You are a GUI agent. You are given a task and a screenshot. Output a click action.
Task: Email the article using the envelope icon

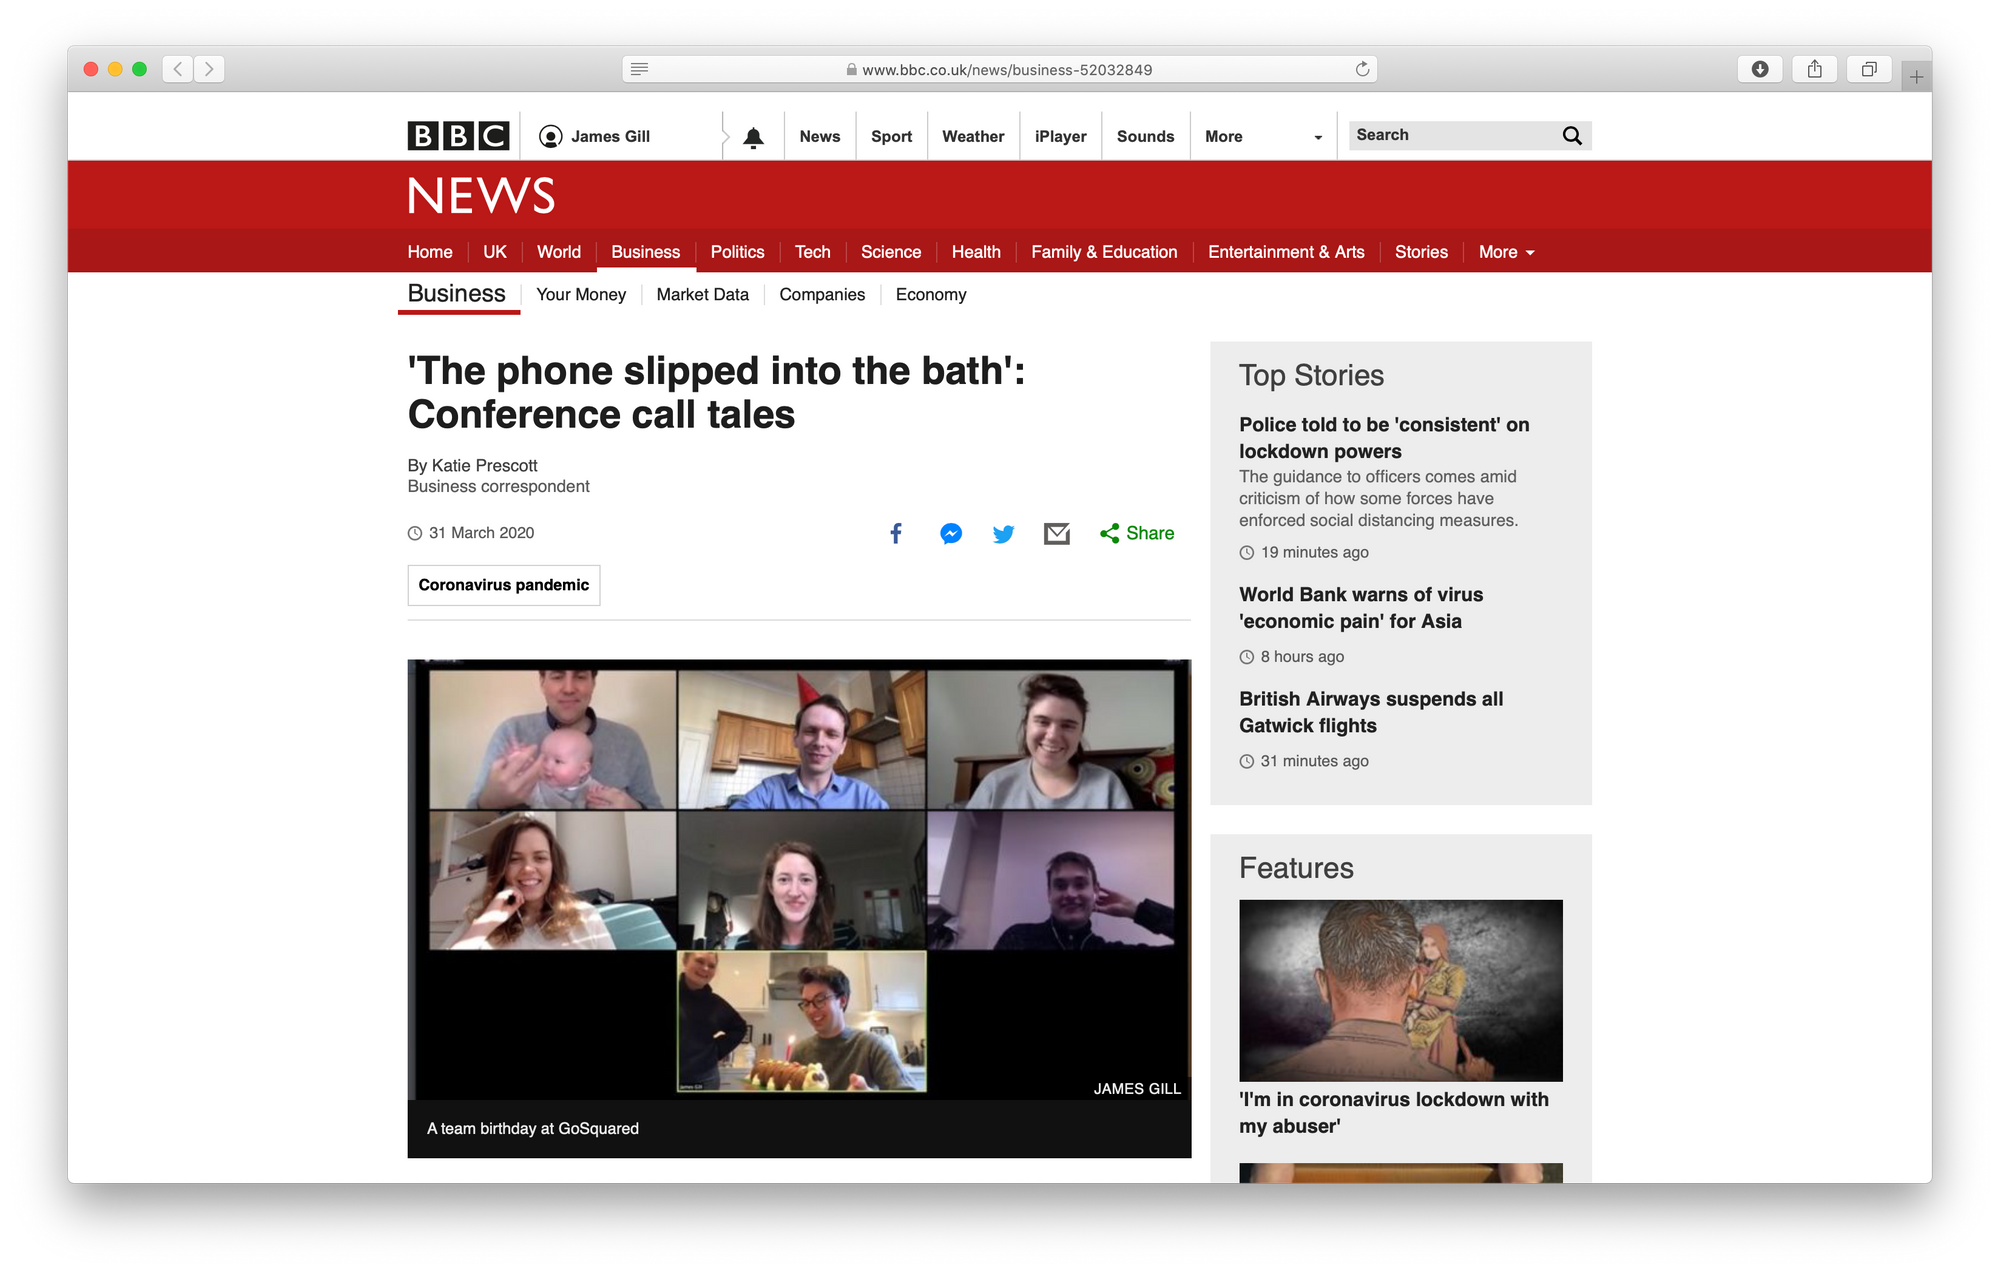click(x=1056, y=533)
